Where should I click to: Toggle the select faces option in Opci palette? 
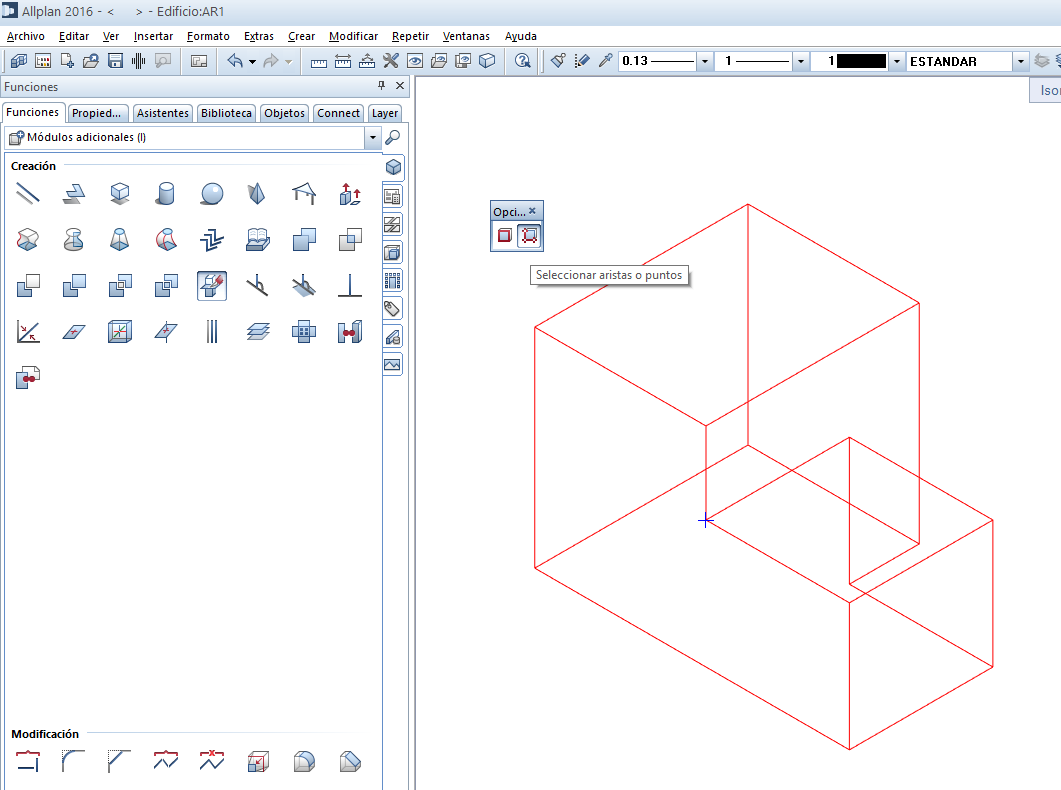[x=505, y=236]
